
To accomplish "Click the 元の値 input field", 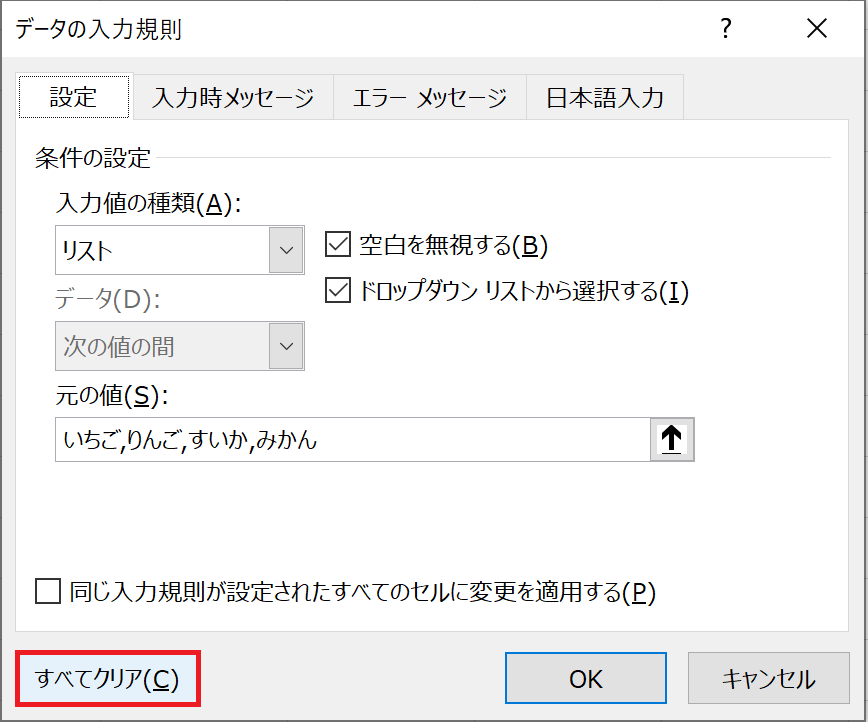I will tap(353, 440).
